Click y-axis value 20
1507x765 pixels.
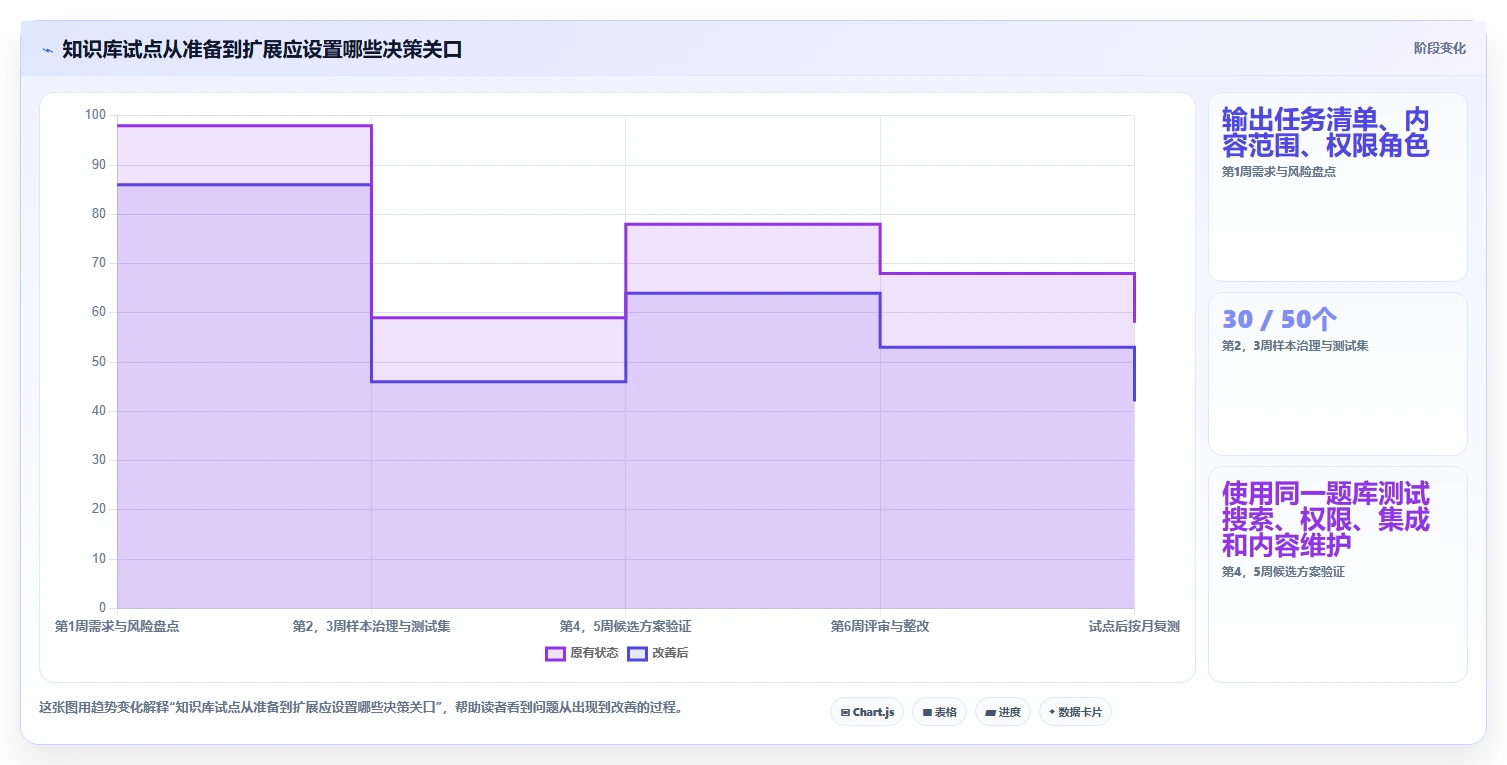pyautogui.click(x=98, y=509)
